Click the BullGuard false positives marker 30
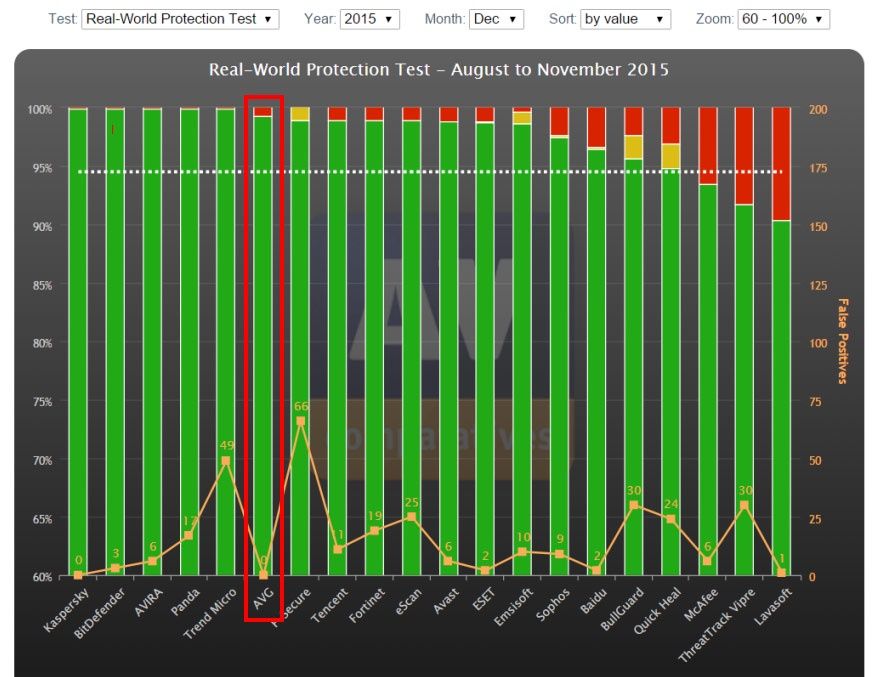 point(634,505)
